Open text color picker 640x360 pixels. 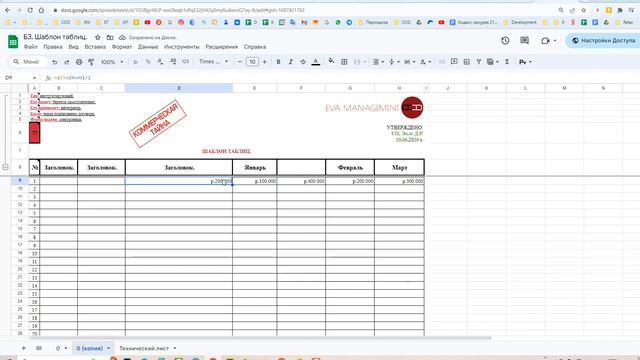(x=316, y=62)
